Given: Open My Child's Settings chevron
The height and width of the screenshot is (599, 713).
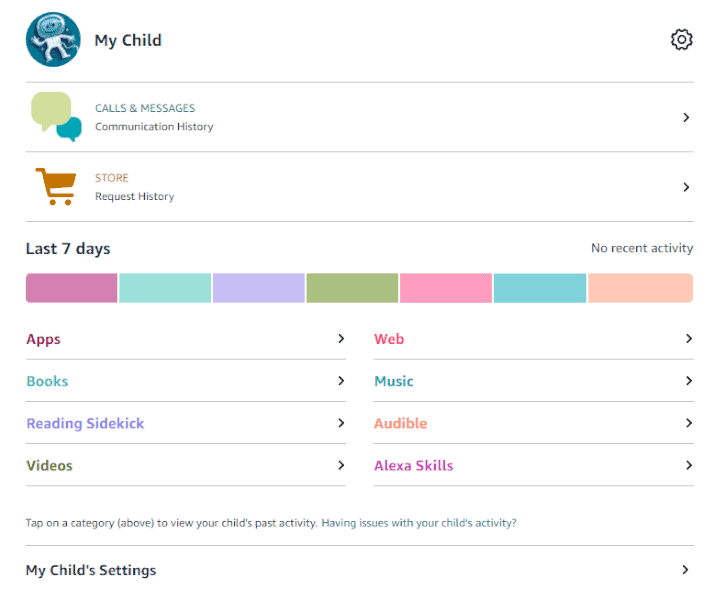Looking at the screenshot, I should (685, 570).
